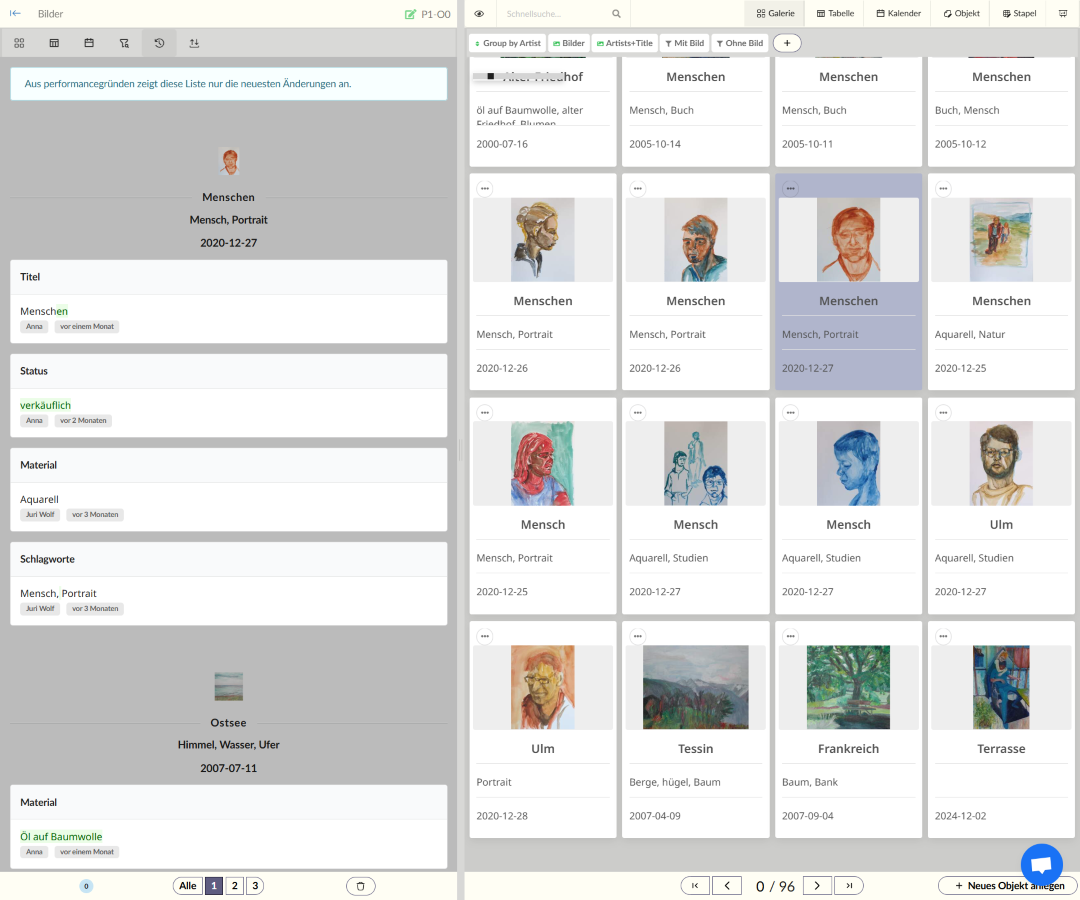
Task: Click the sort/export arrows icon in left toolbar
Action: [194, 43]
